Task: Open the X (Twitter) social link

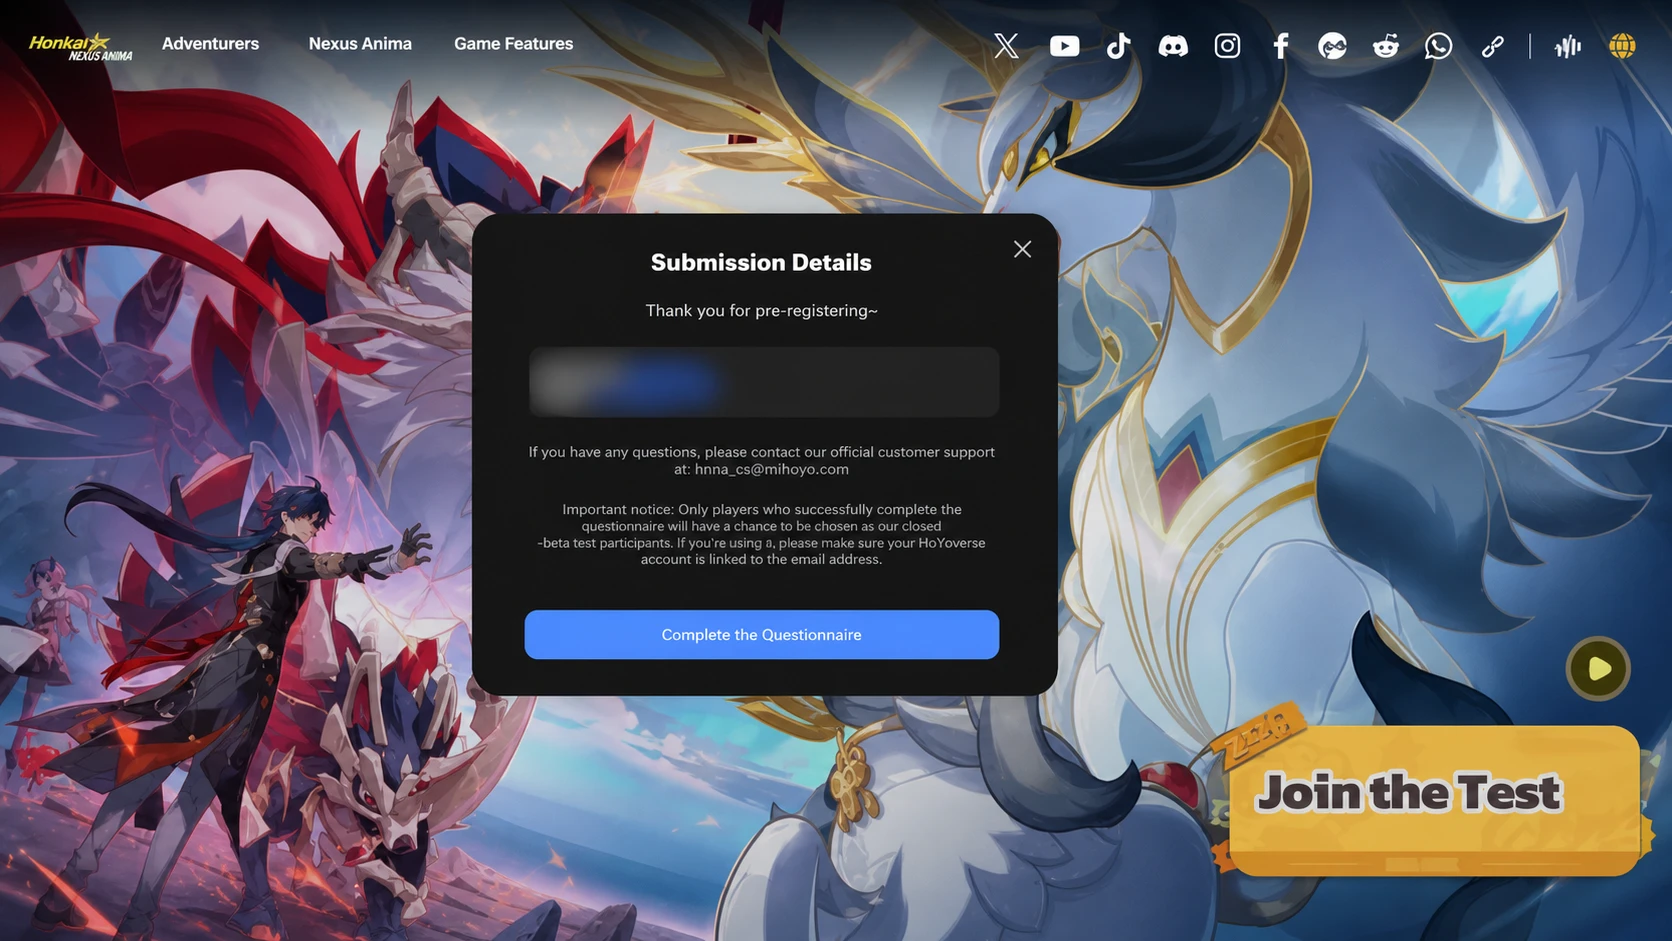Action: pyautogui.click(x=1006, y=45)
